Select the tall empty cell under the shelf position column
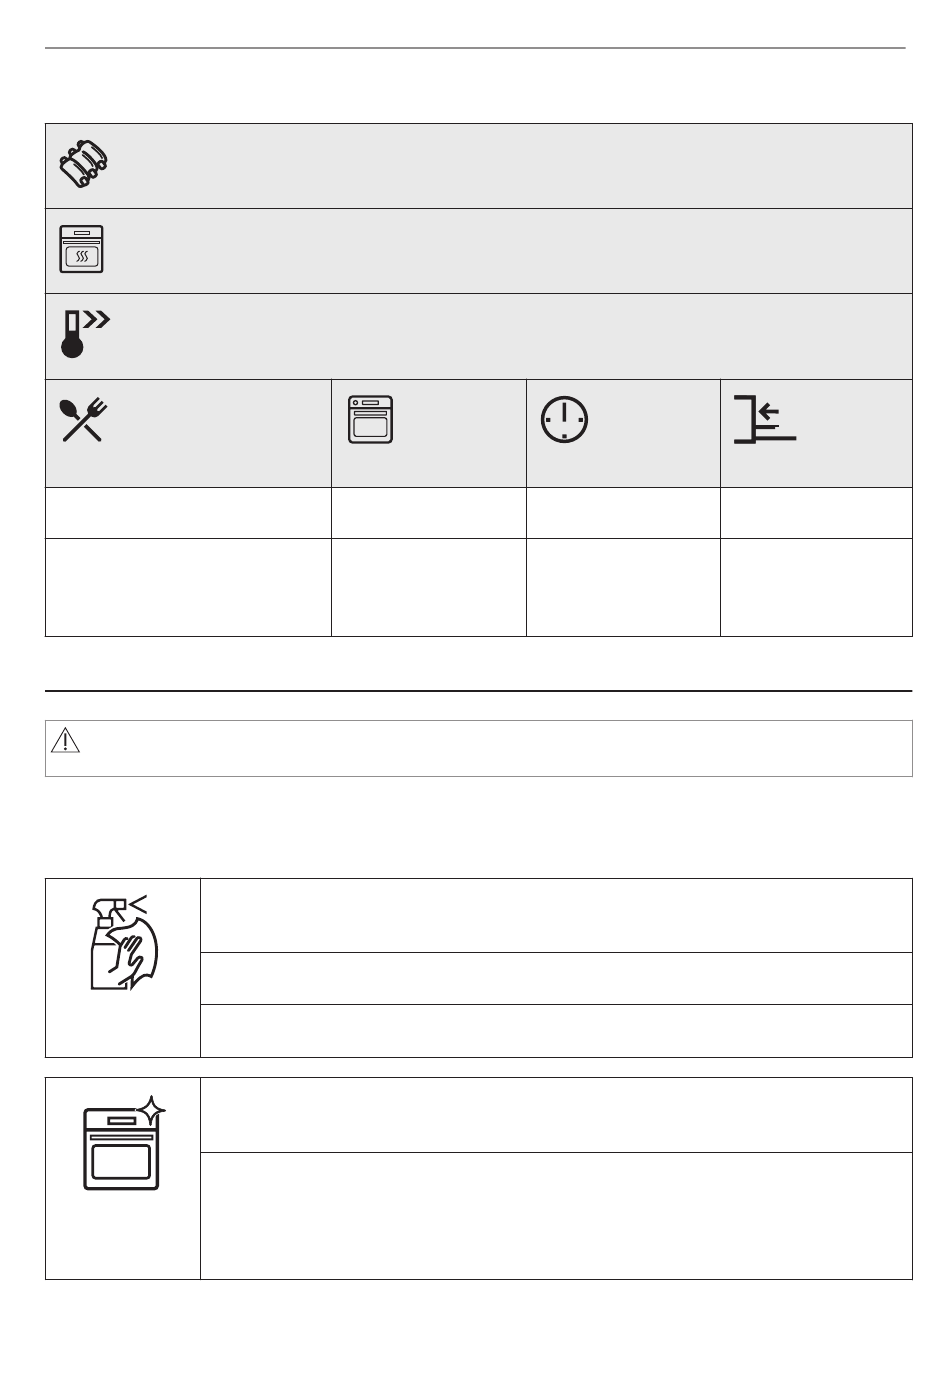This screenshot has width=950, height=1374. point(816,587)
